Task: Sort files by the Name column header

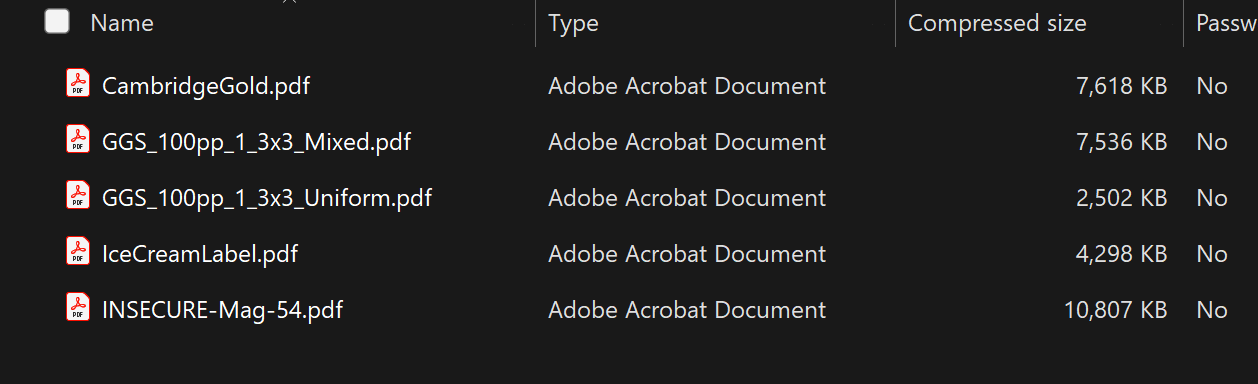Action: click(x=122, y=23)
